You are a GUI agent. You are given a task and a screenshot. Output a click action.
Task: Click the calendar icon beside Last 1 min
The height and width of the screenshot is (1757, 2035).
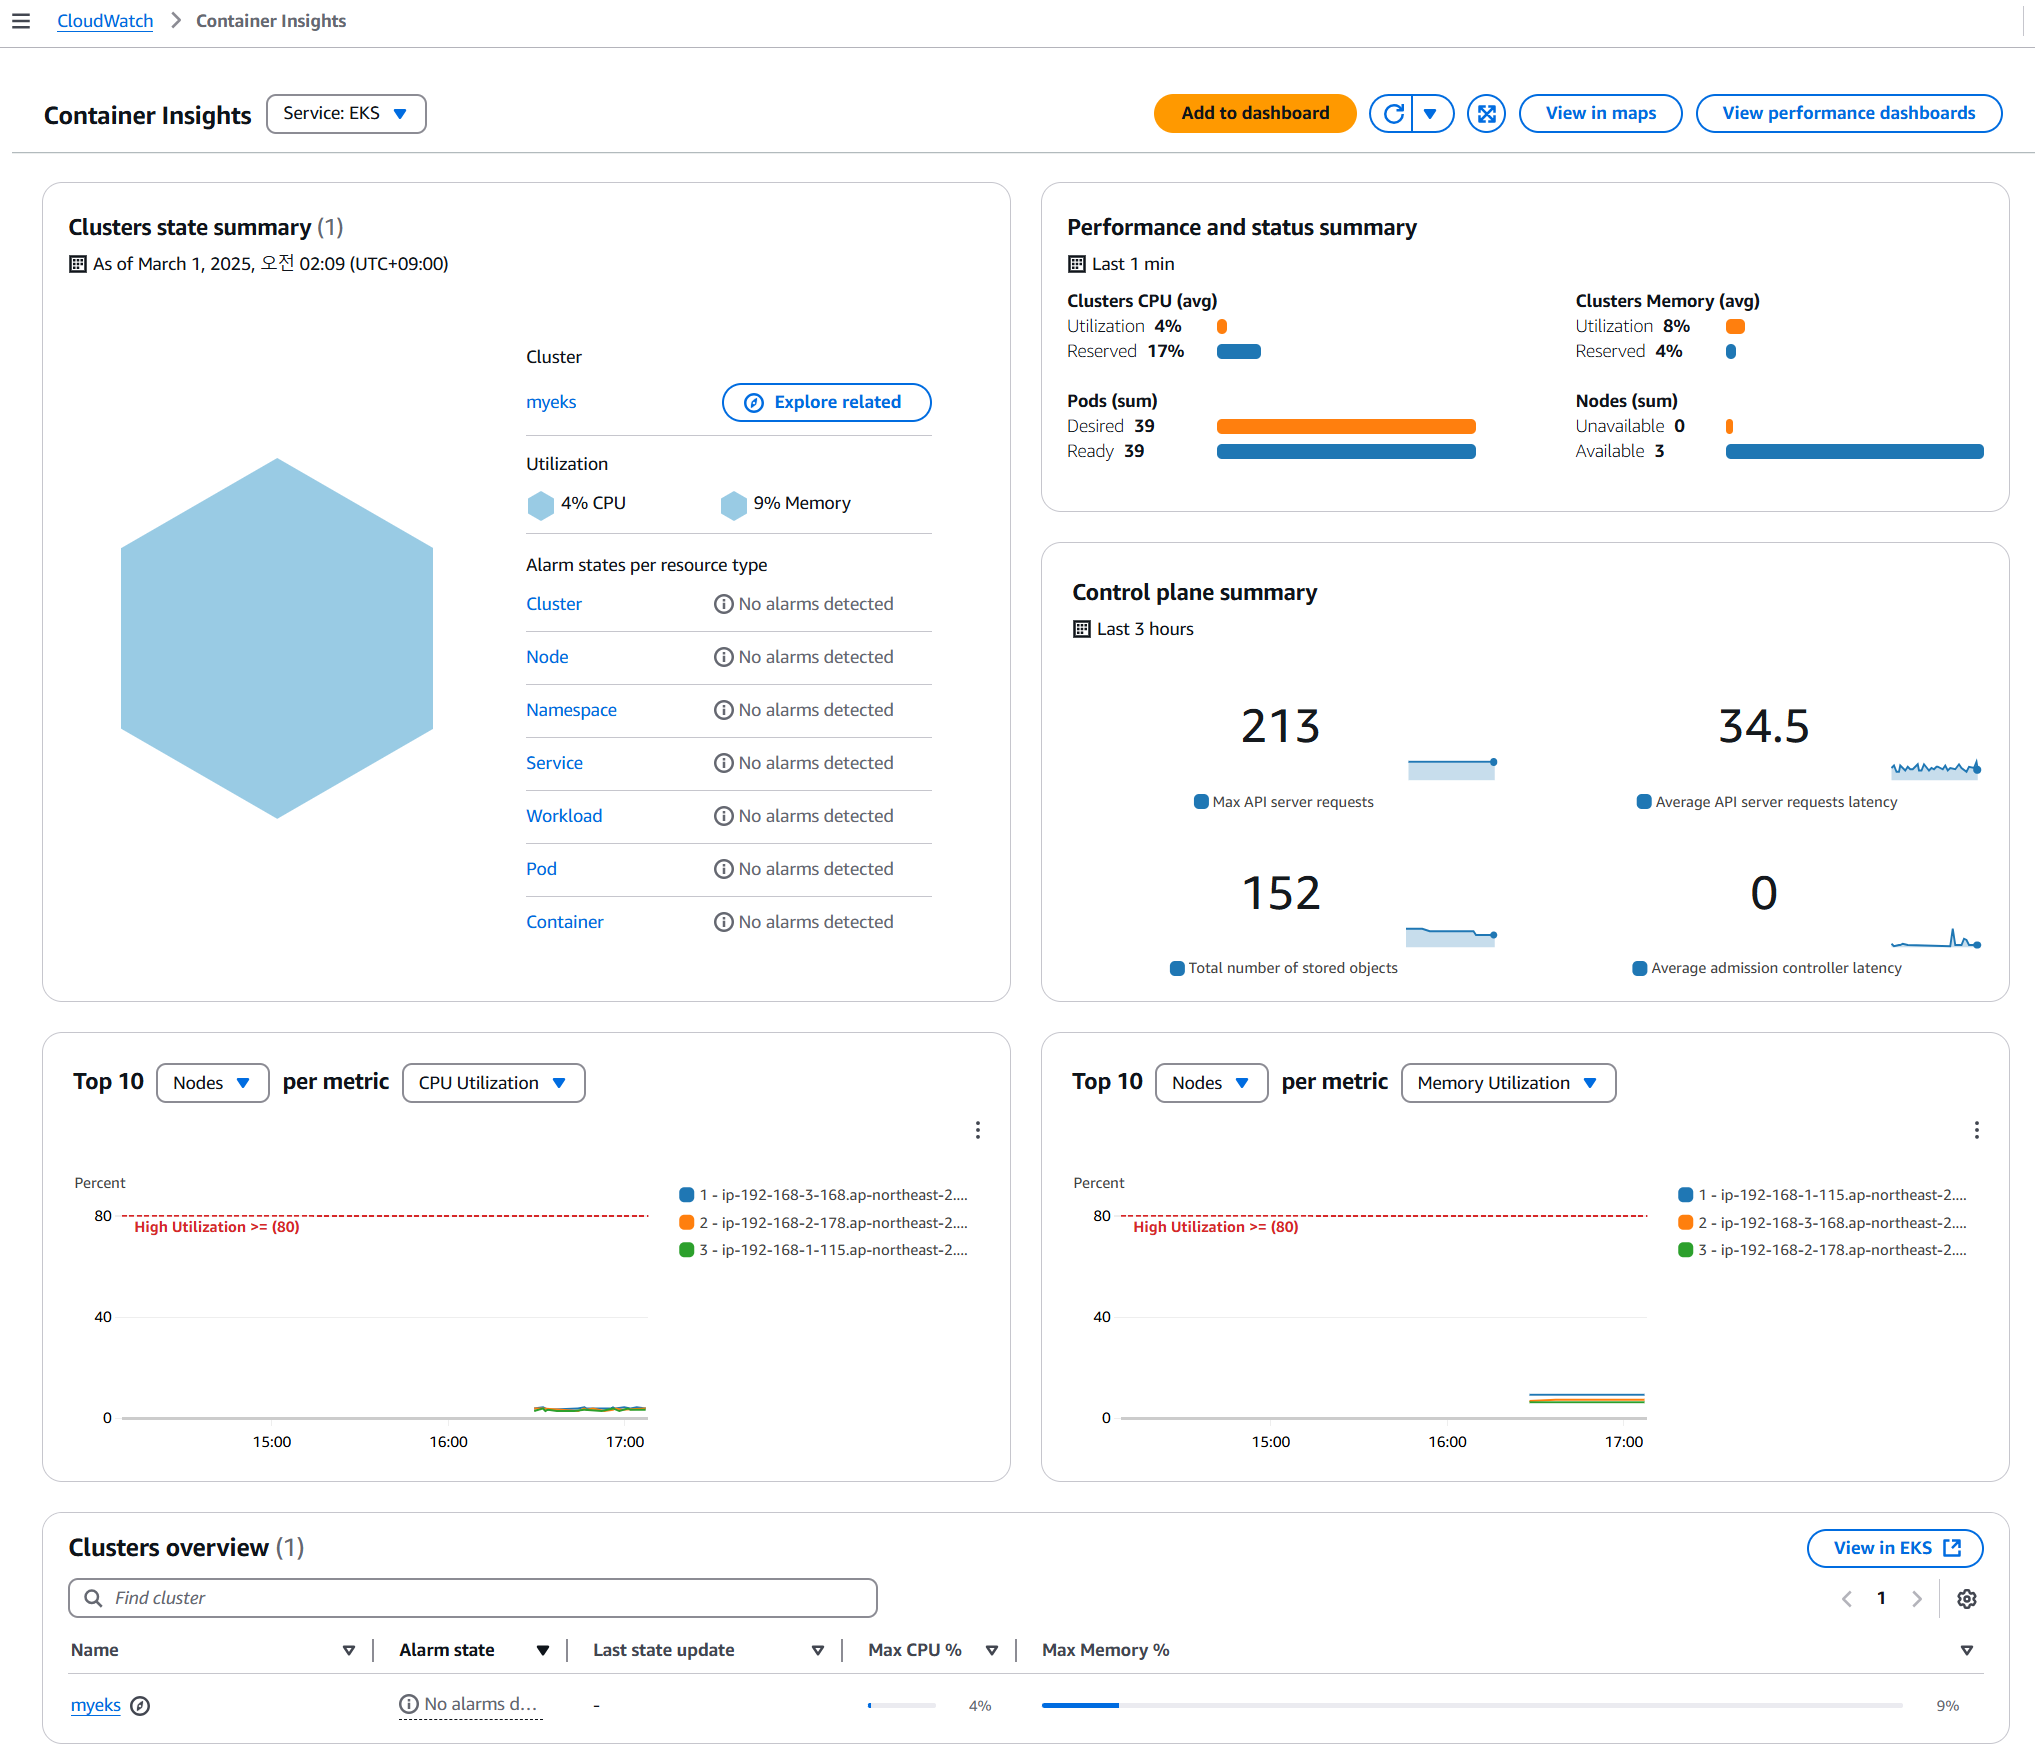tap(1076, 264)
